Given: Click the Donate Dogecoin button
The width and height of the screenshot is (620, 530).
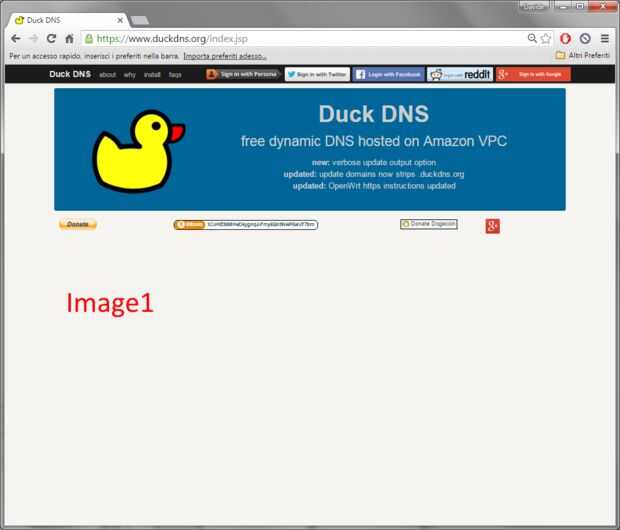Looking at the screenshot, I should click(x=429, y=224).
